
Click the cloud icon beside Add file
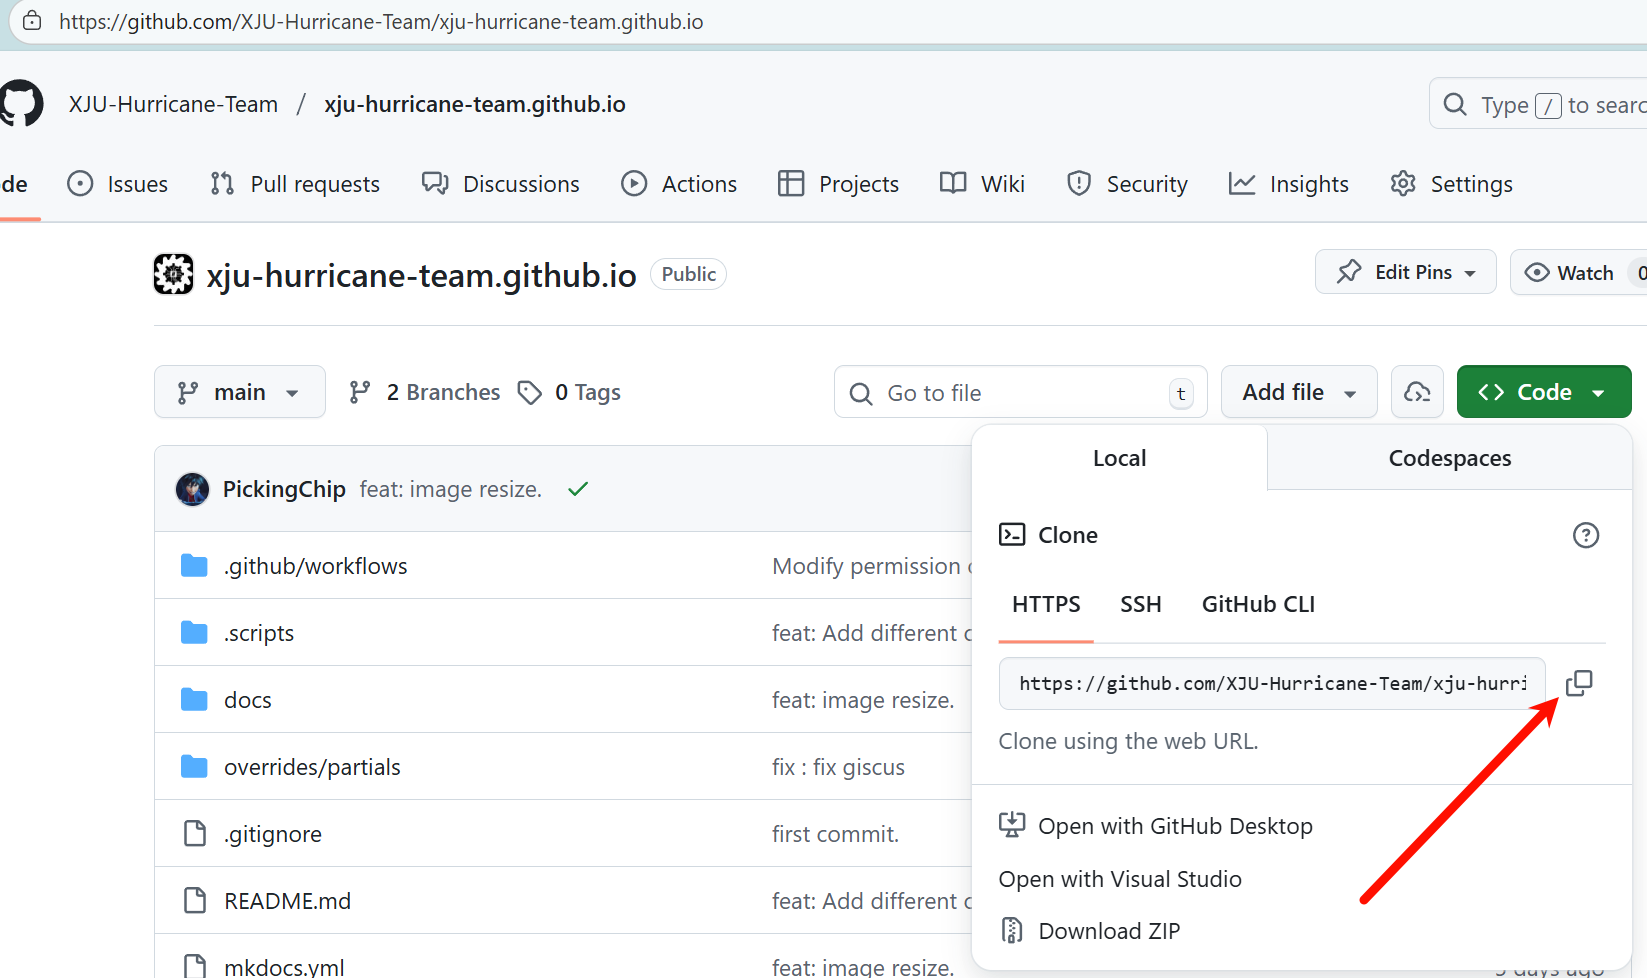(1417, 392)
